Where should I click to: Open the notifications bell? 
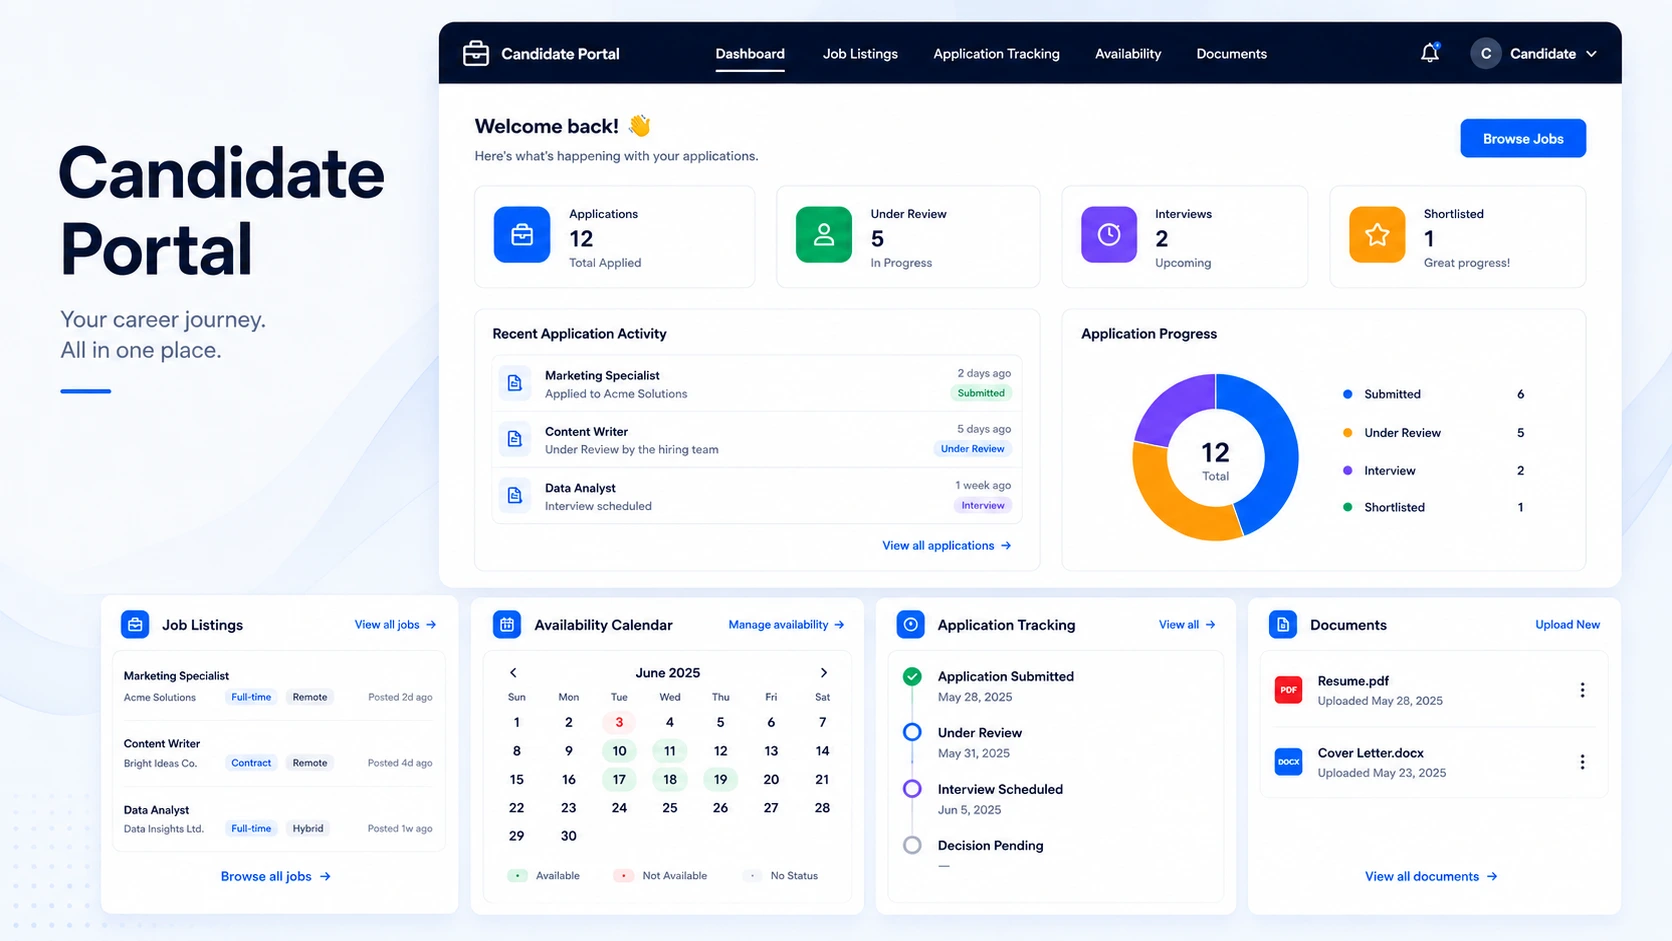(x=1430, y=53)
